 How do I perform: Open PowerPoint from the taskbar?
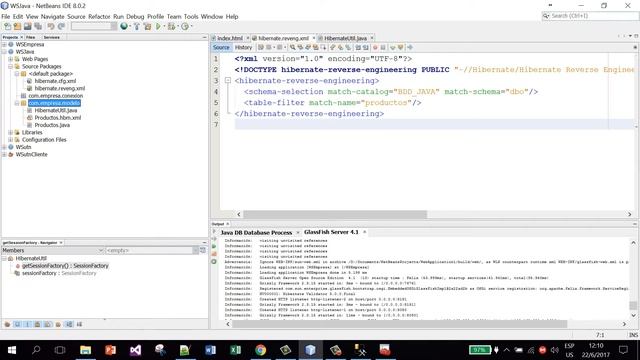point(110,350)
